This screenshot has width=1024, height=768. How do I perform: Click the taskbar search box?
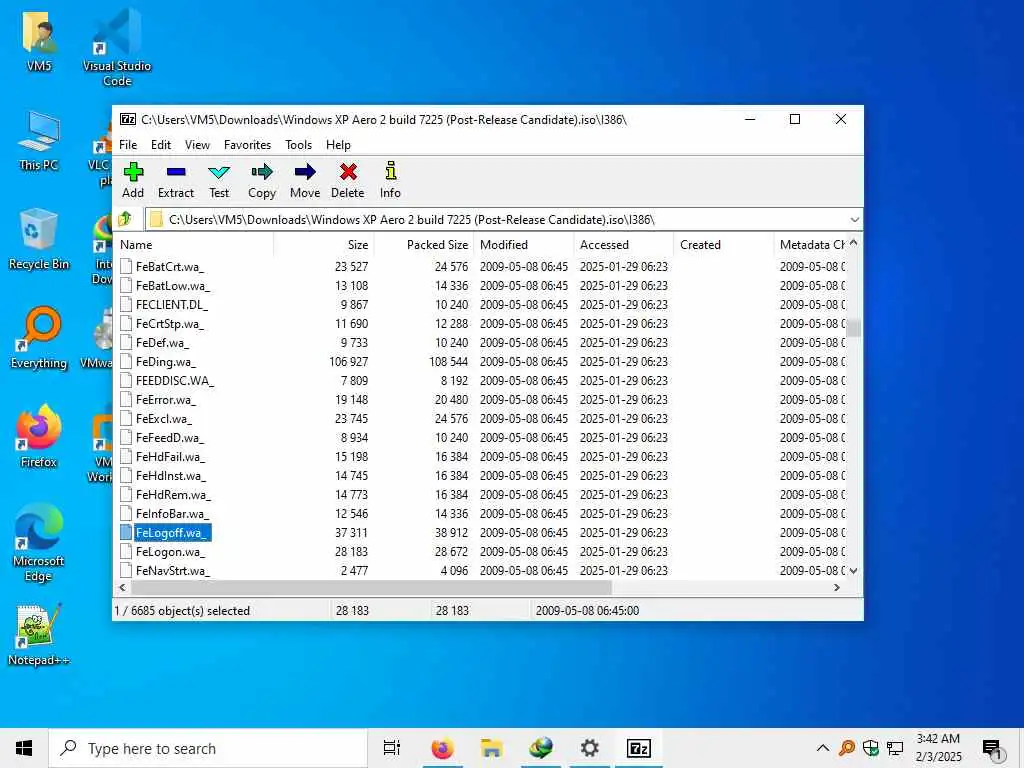(208, 748)
